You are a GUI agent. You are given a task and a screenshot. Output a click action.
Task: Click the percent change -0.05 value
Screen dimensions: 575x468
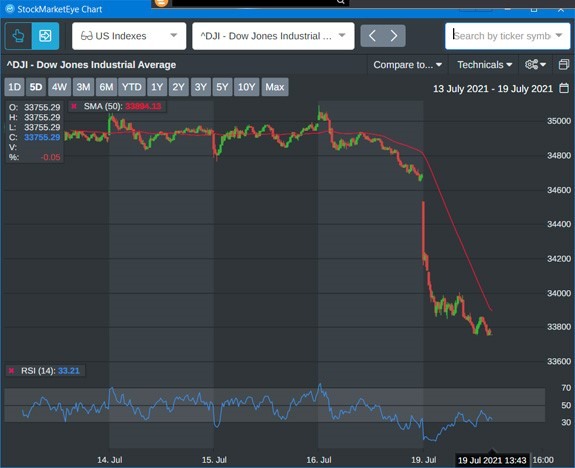[51, 157]
